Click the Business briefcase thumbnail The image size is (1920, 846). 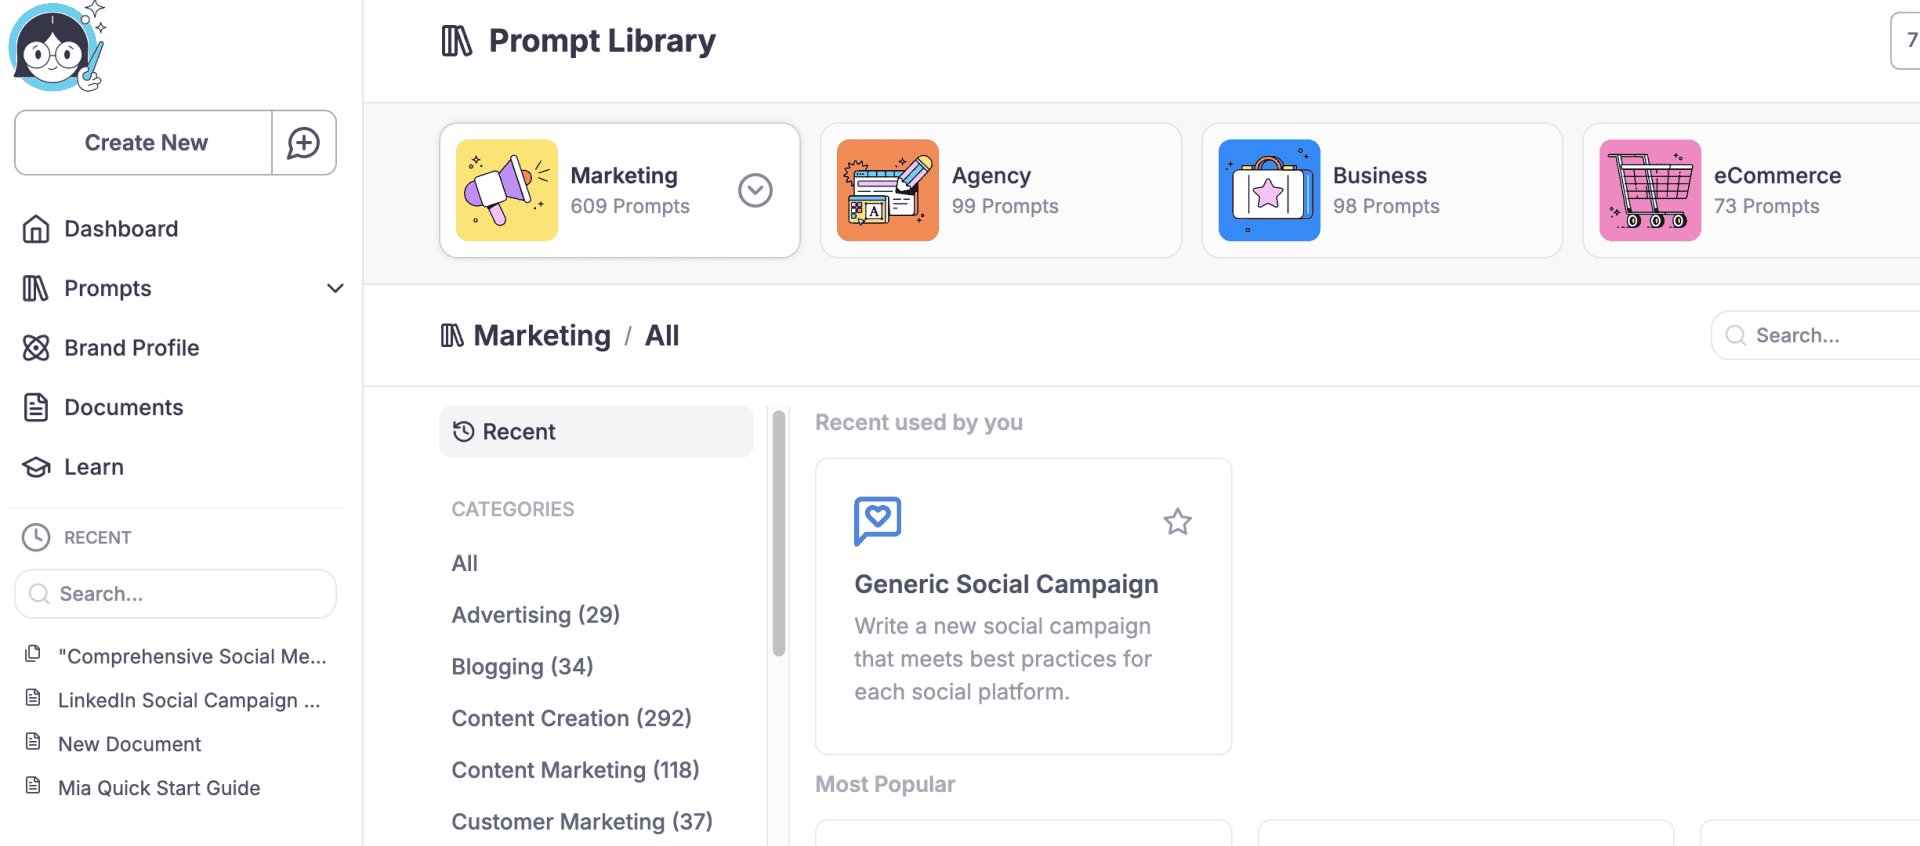click(x=1269, y=190)
